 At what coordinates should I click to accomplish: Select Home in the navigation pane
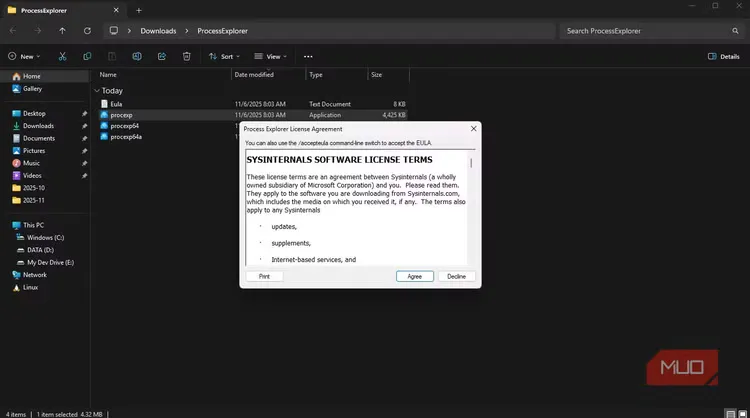pyautogui.click(x=44, y=76)
